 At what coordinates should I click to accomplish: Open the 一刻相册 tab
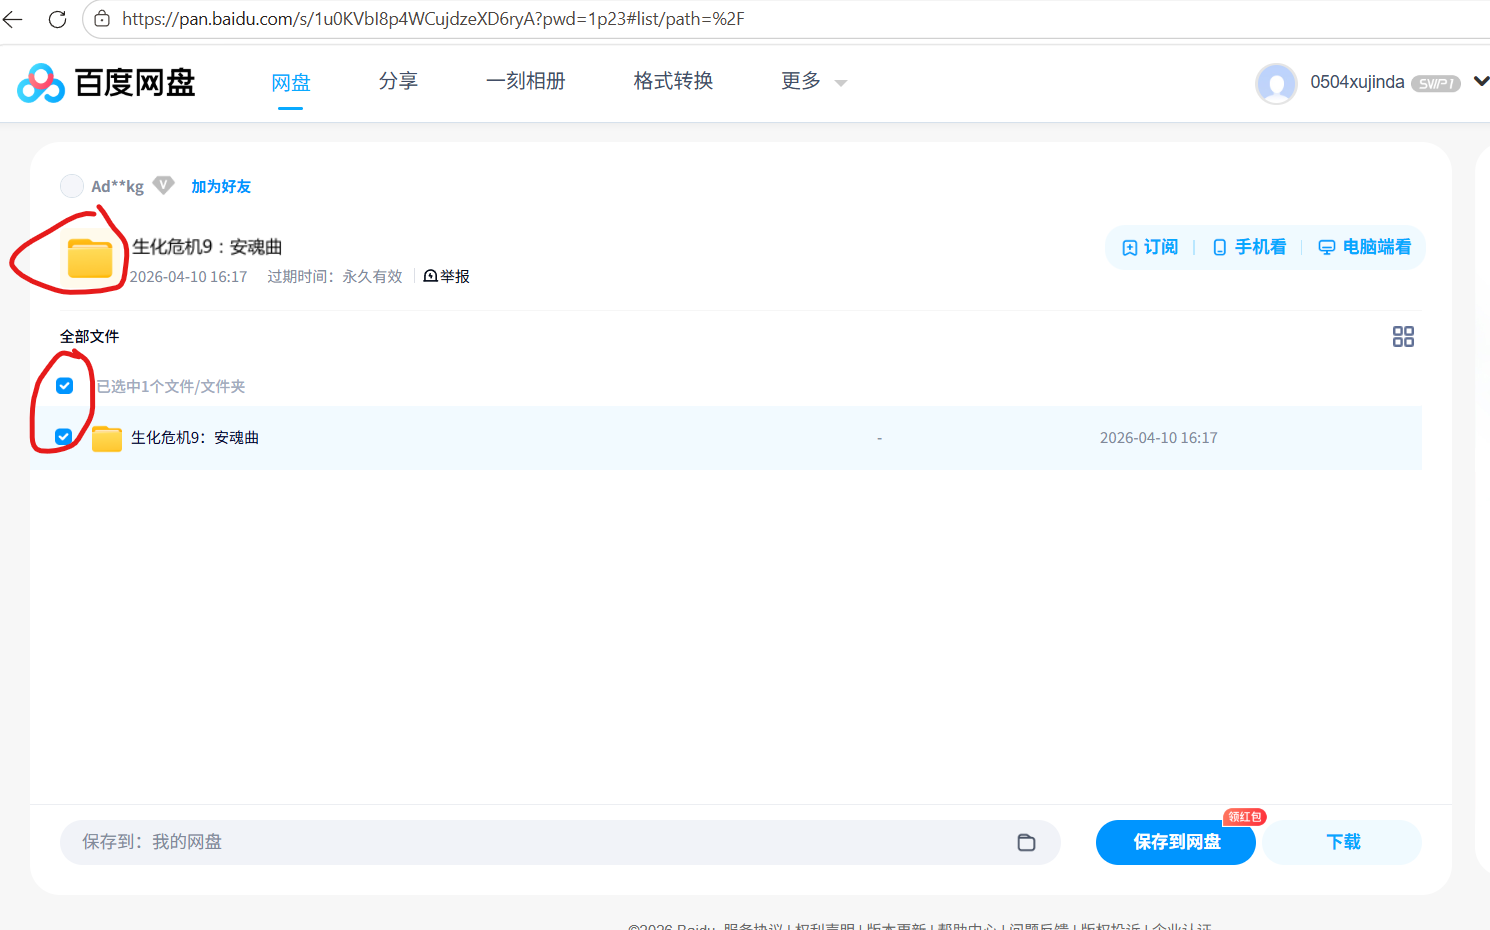(x=526, y=81)
